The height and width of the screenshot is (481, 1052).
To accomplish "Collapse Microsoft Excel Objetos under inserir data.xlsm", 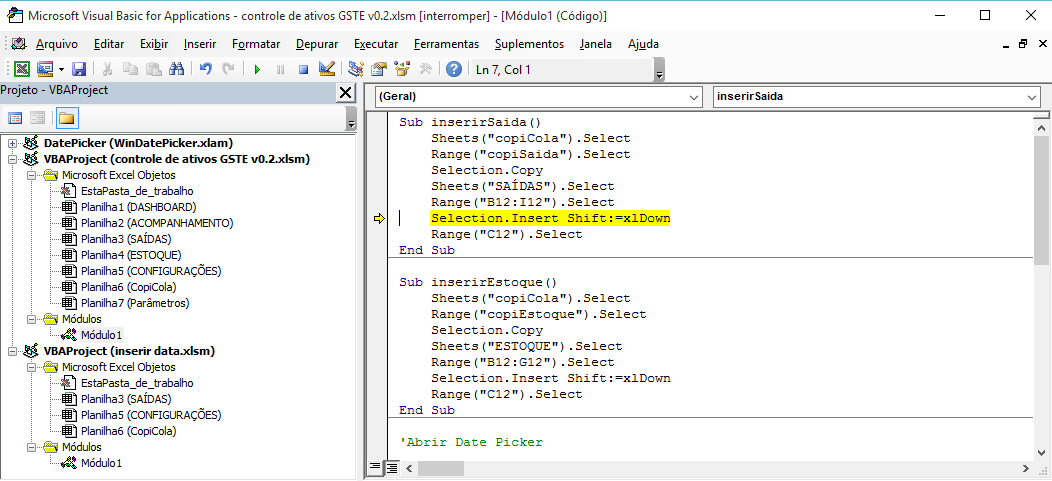I will pyautogui.click(x=31, y=367).
